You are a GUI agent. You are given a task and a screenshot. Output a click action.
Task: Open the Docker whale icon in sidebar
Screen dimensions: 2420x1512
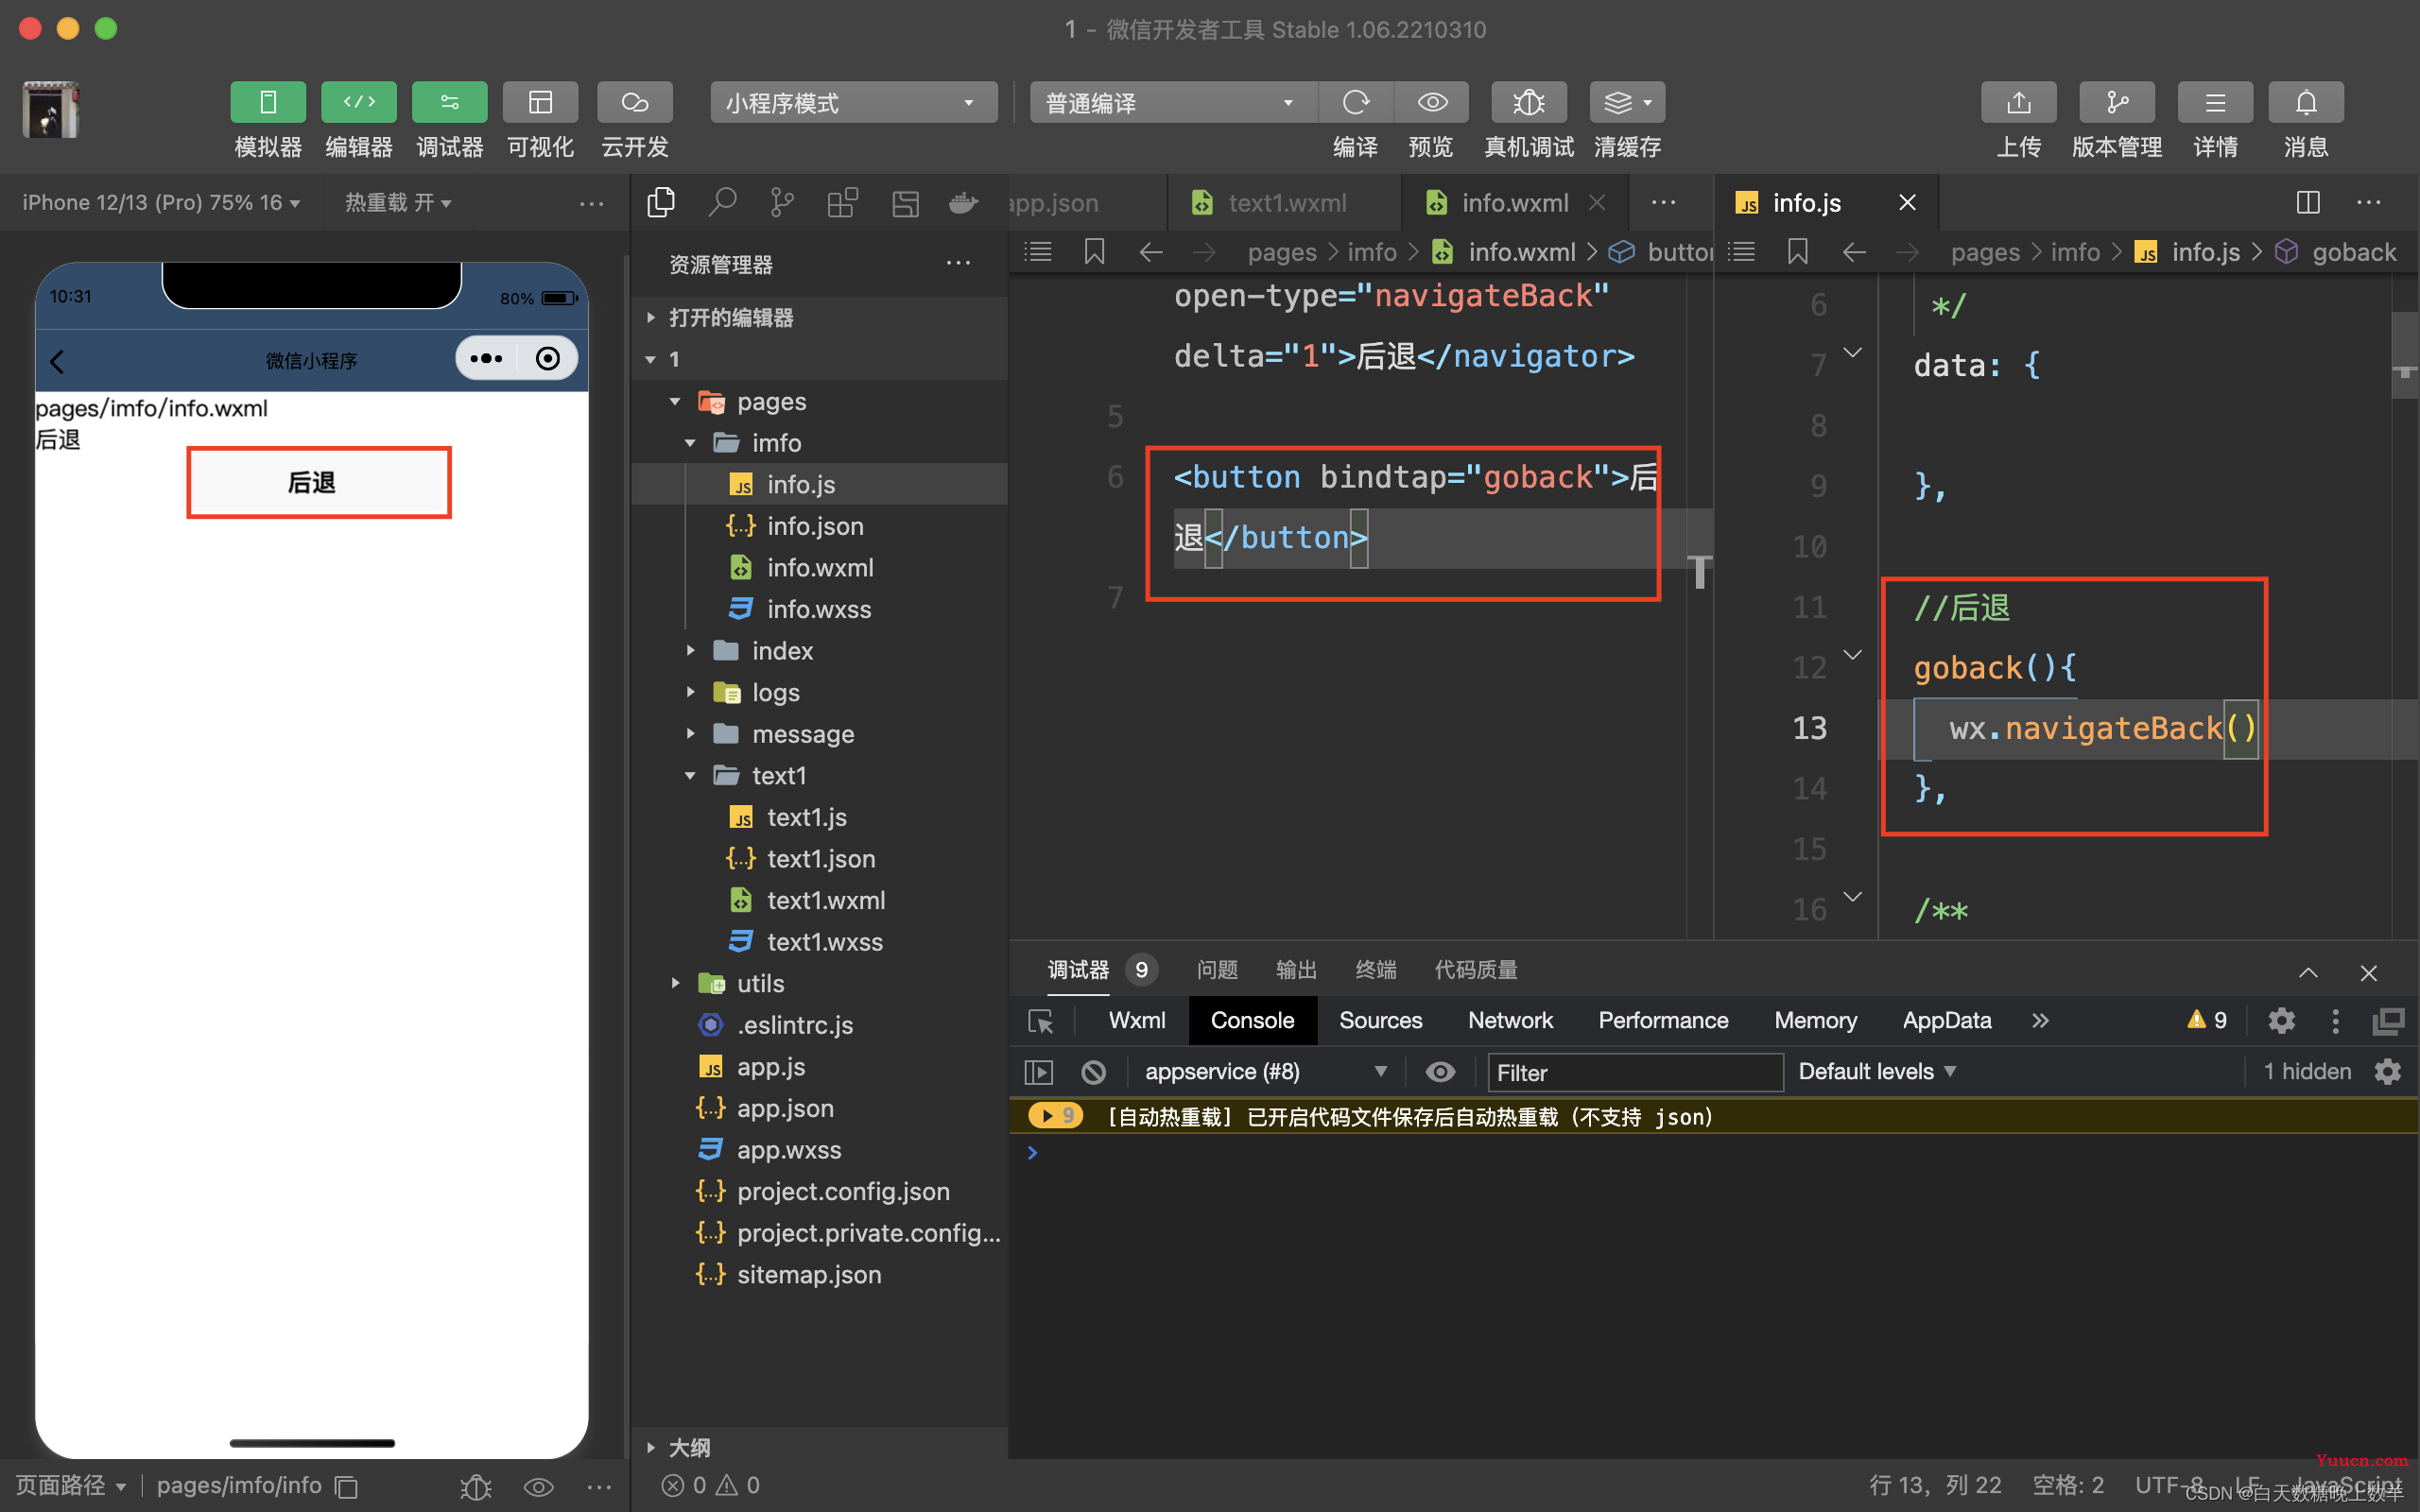tap(963, 202)
